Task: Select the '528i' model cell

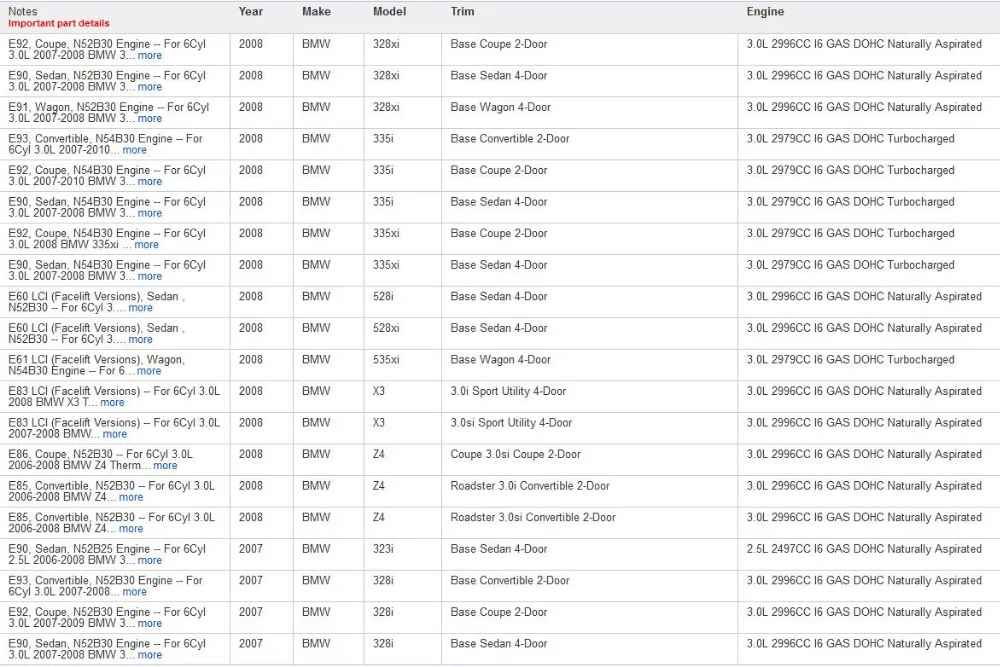Action: (383, 297)
